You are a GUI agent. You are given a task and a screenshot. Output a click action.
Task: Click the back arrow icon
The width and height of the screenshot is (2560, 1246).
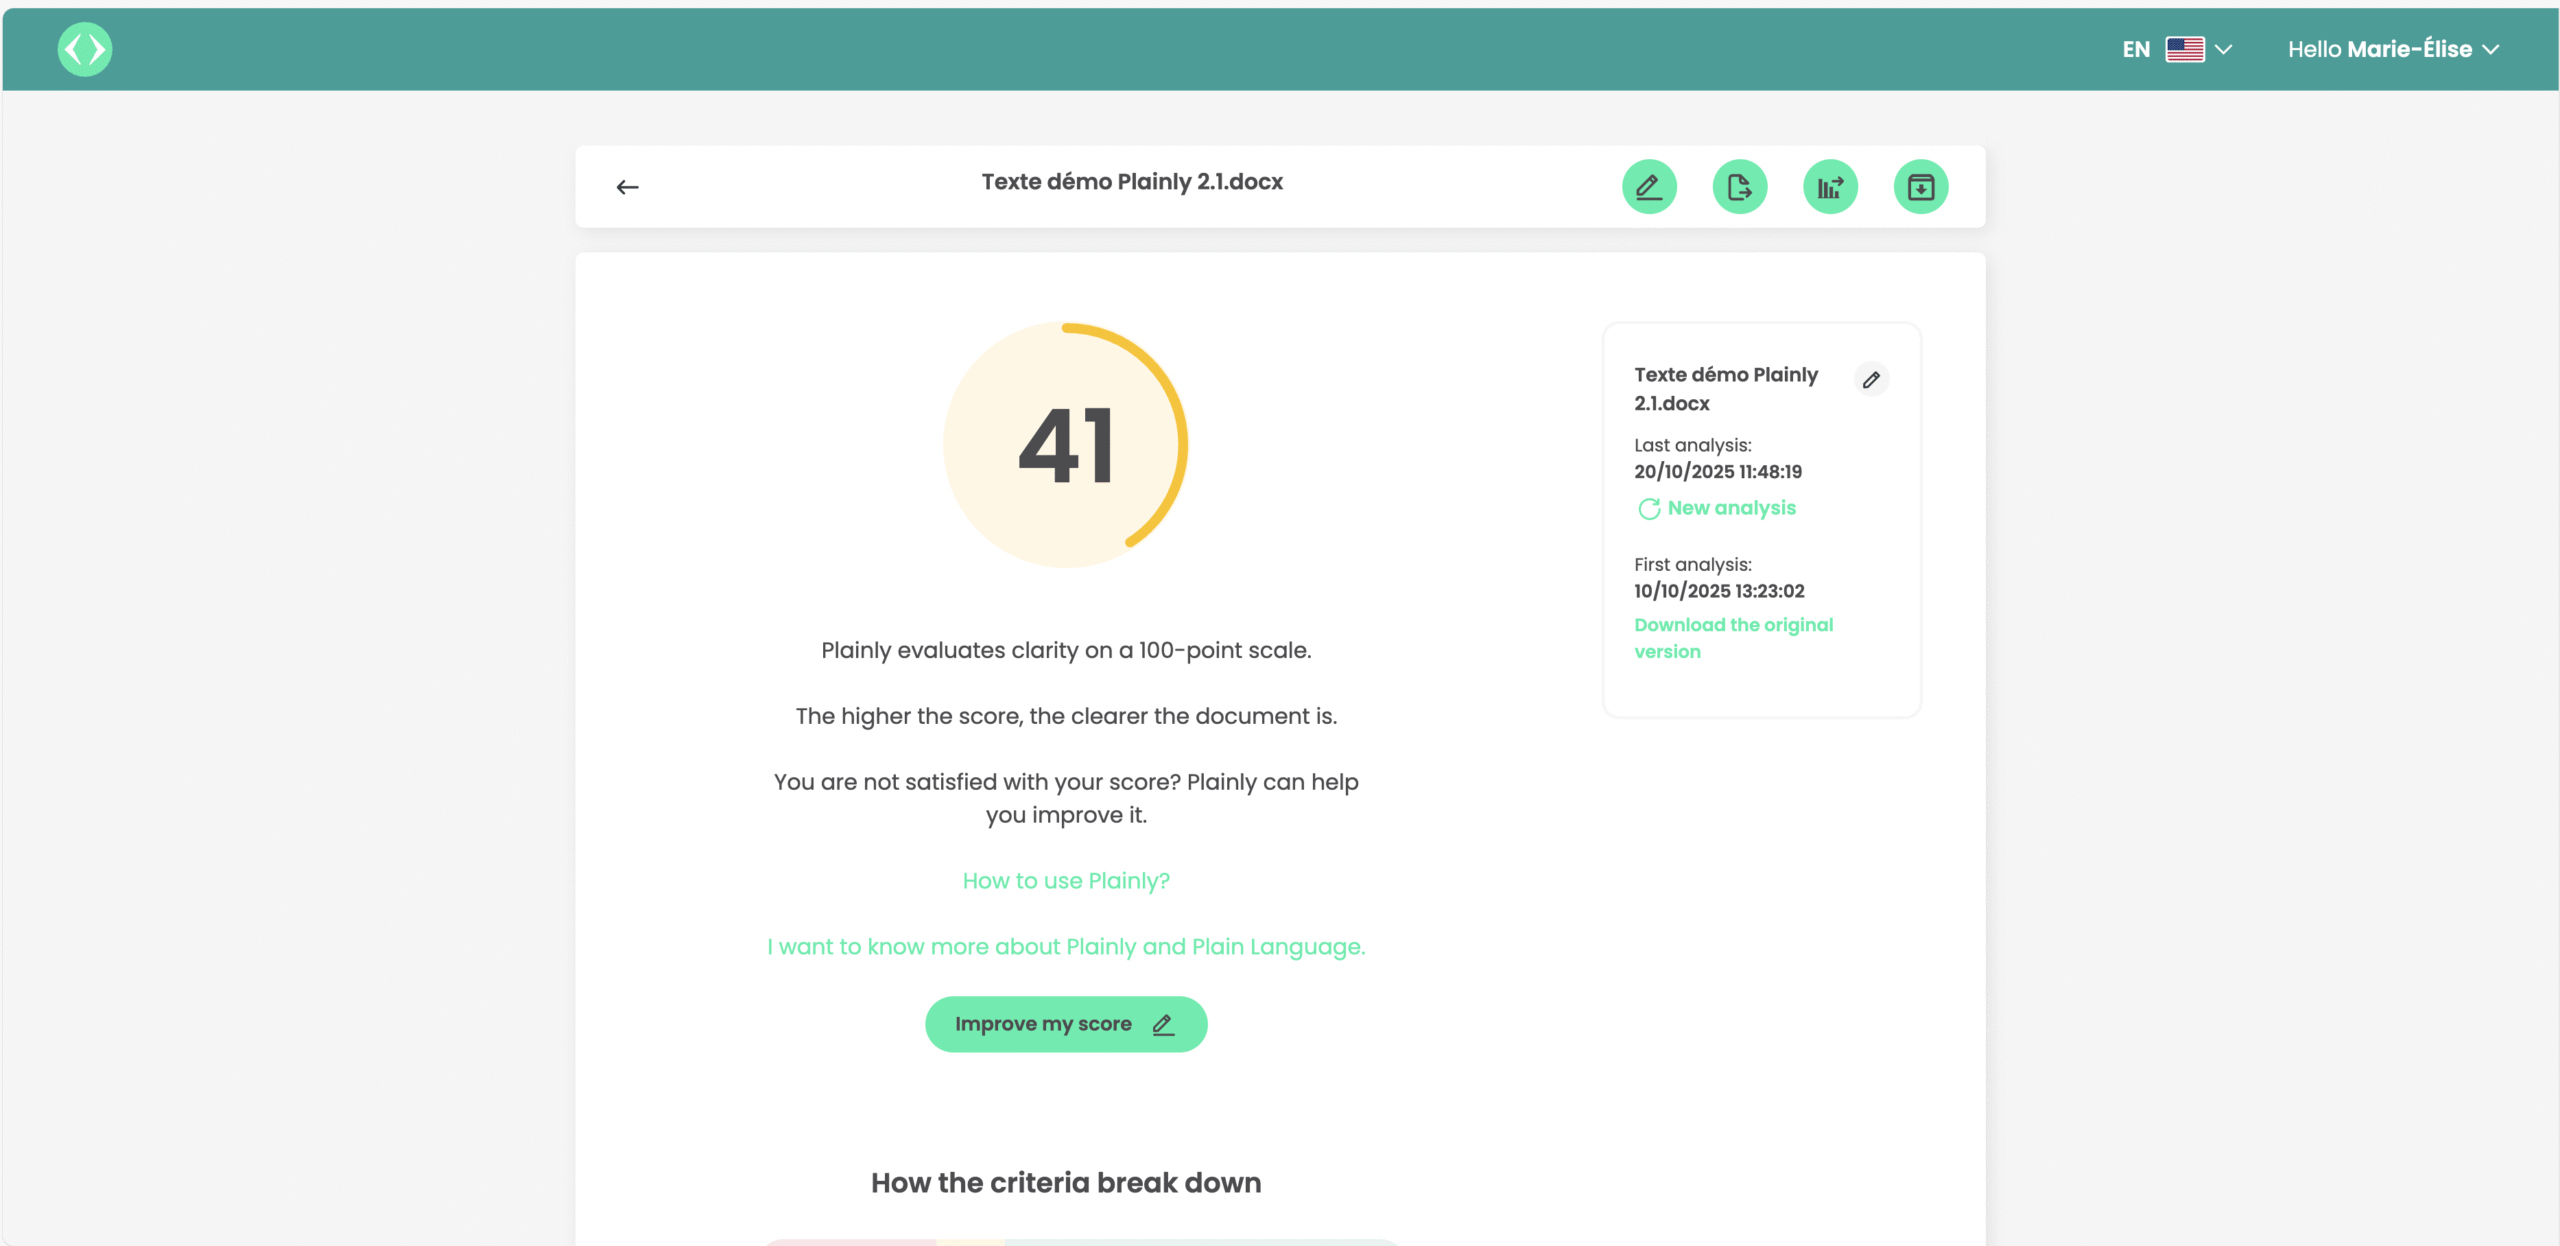(627, 187)
